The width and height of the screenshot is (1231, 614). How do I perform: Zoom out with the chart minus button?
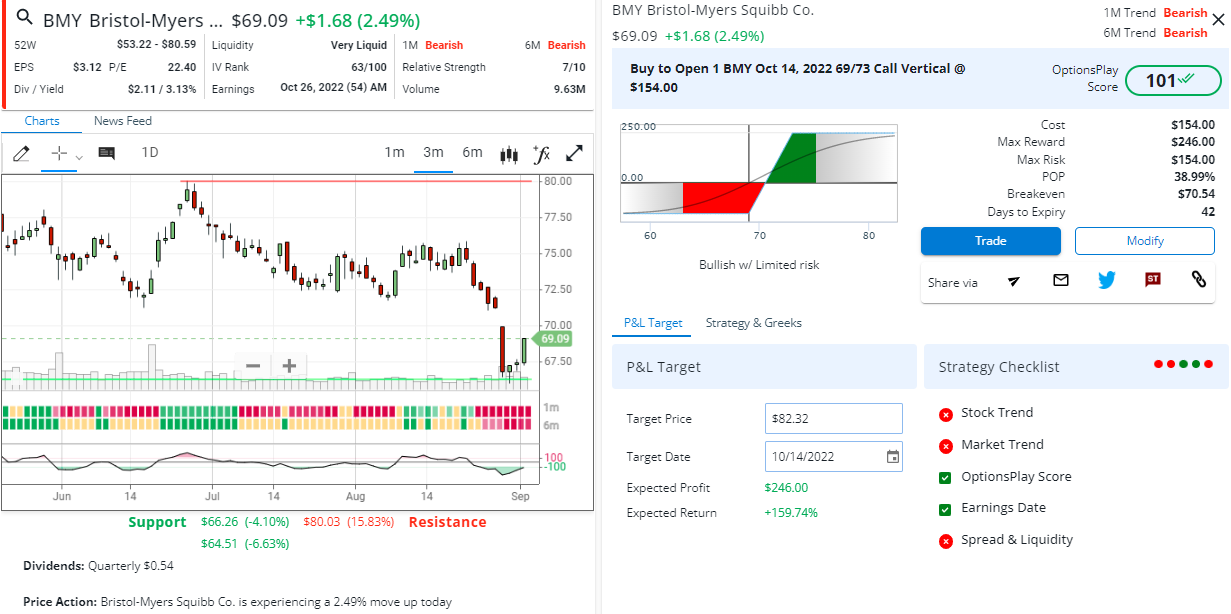coord(253,366)
